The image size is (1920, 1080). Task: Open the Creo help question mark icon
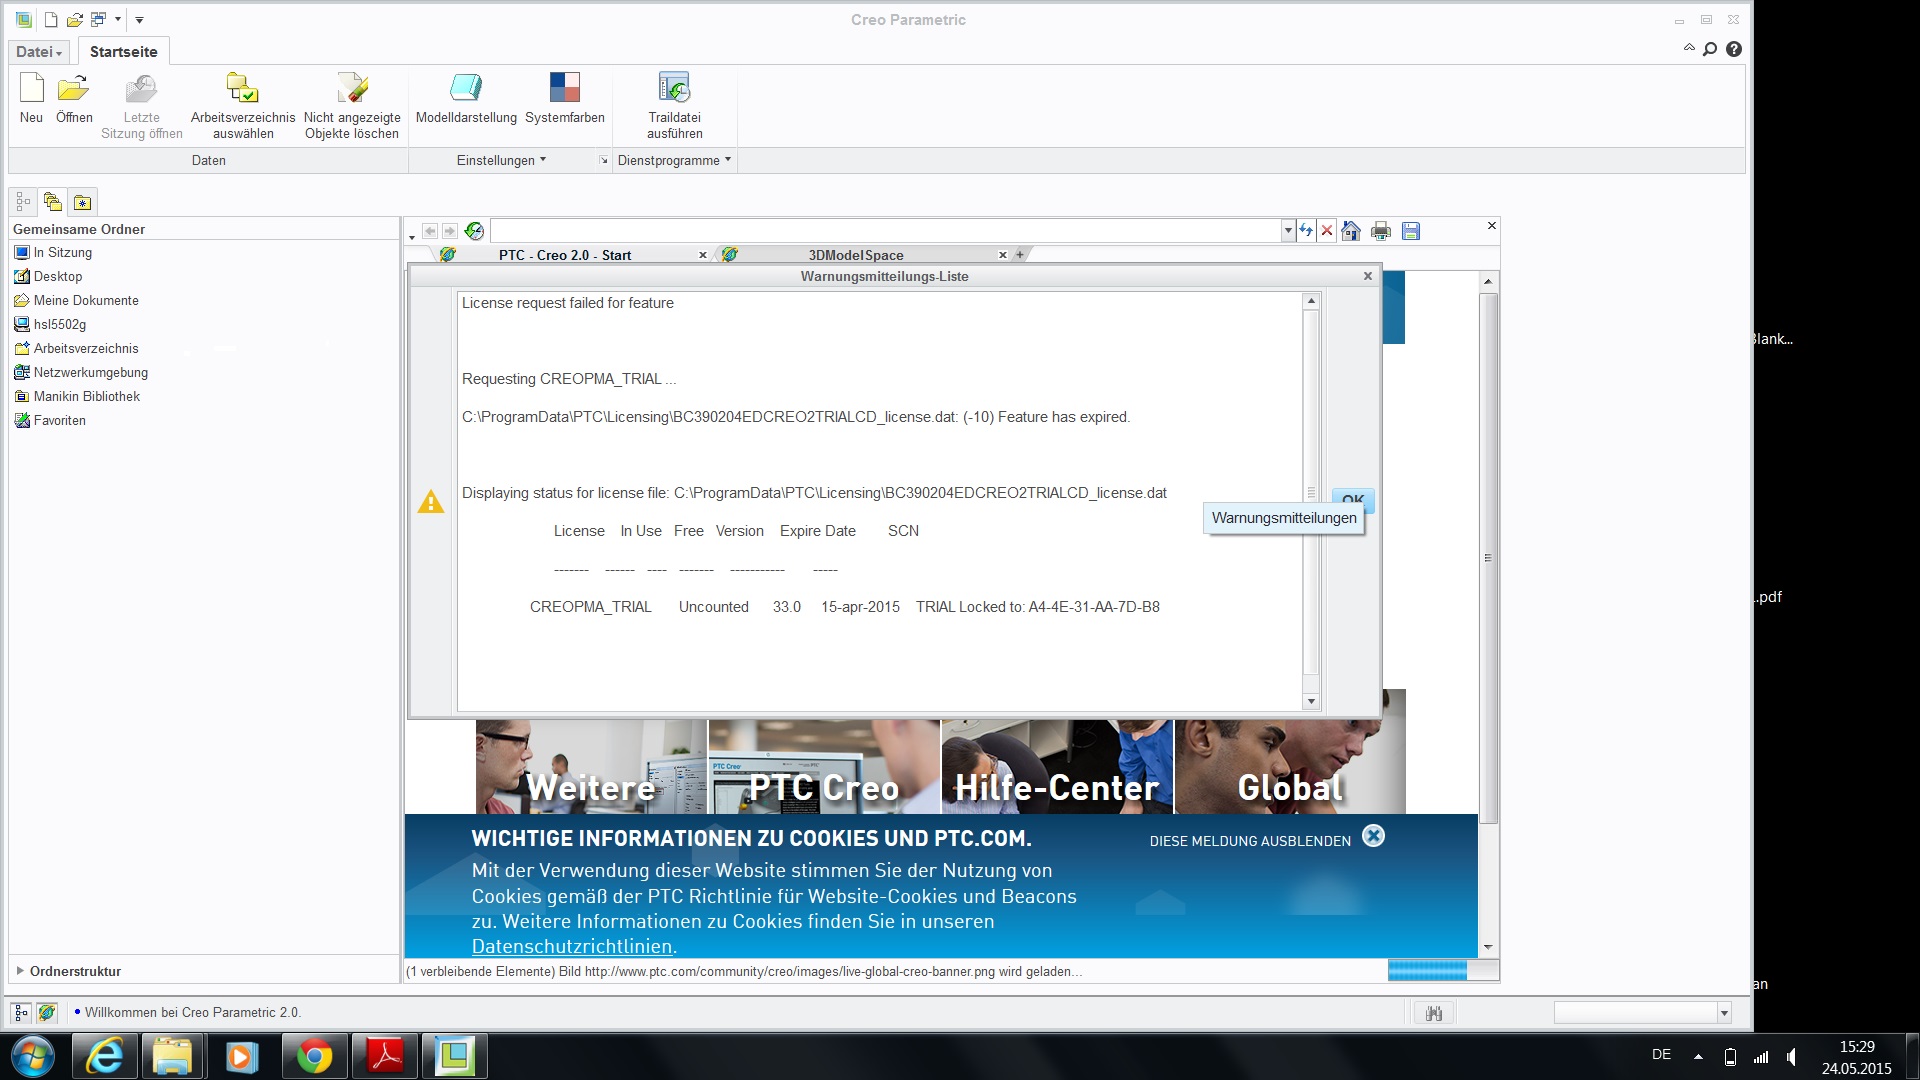1734,49
